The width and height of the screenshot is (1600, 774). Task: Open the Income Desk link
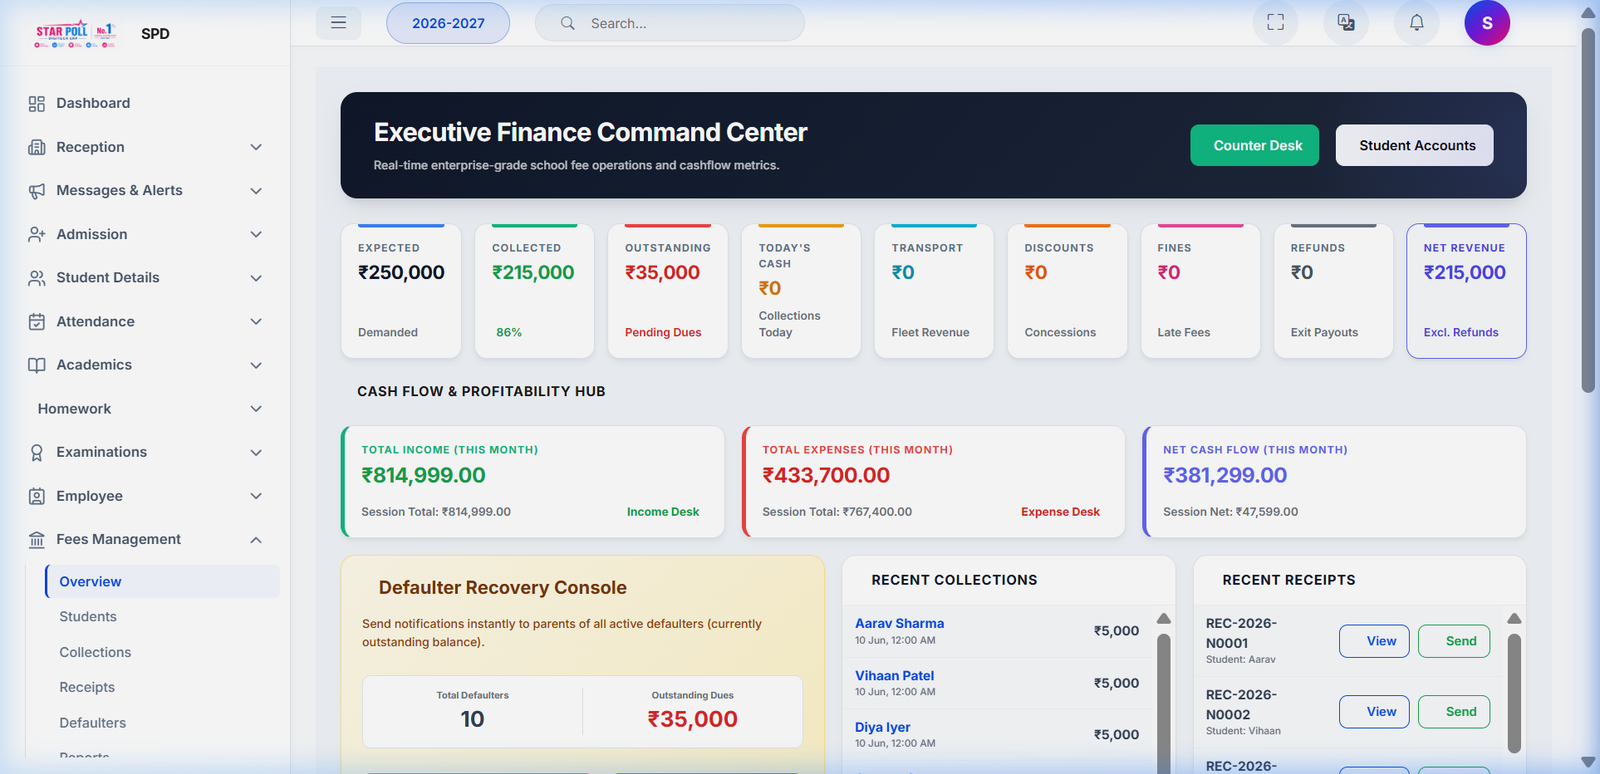[663, 511]
